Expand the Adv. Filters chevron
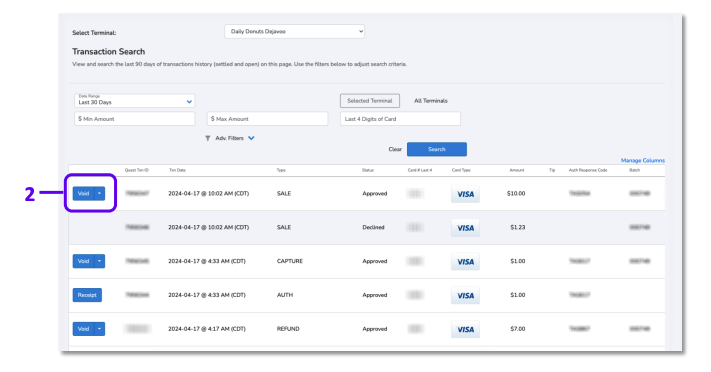 [251, 138]
